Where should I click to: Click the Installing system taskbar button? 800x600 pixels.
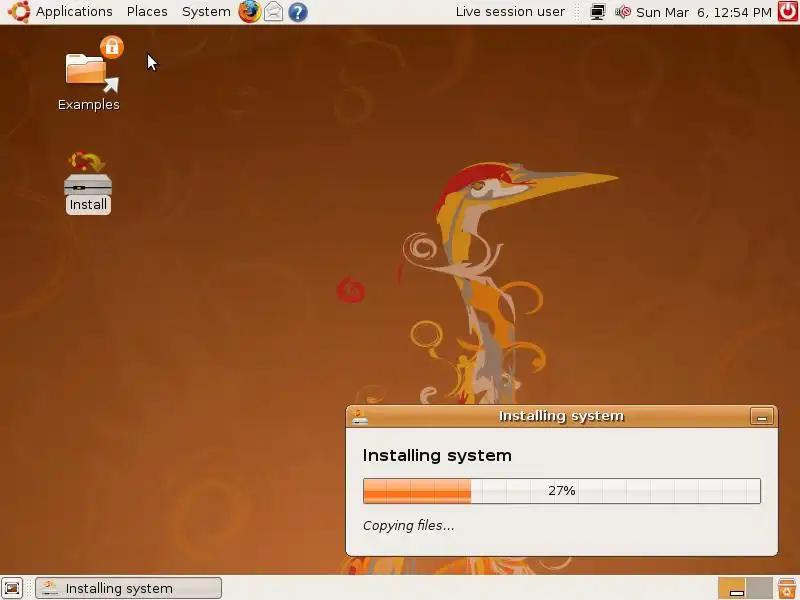pyautogui.click(x=129, y=588)
